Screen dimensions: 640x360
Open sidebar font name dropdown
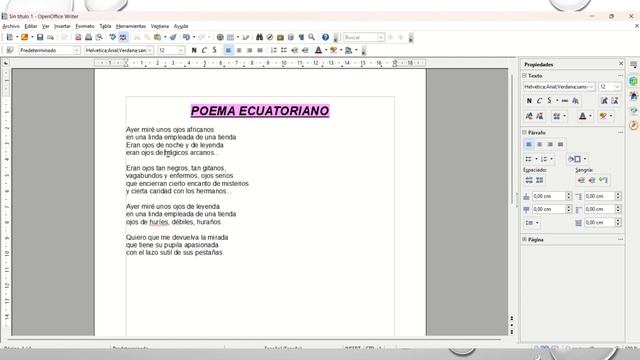pos(591,87)
